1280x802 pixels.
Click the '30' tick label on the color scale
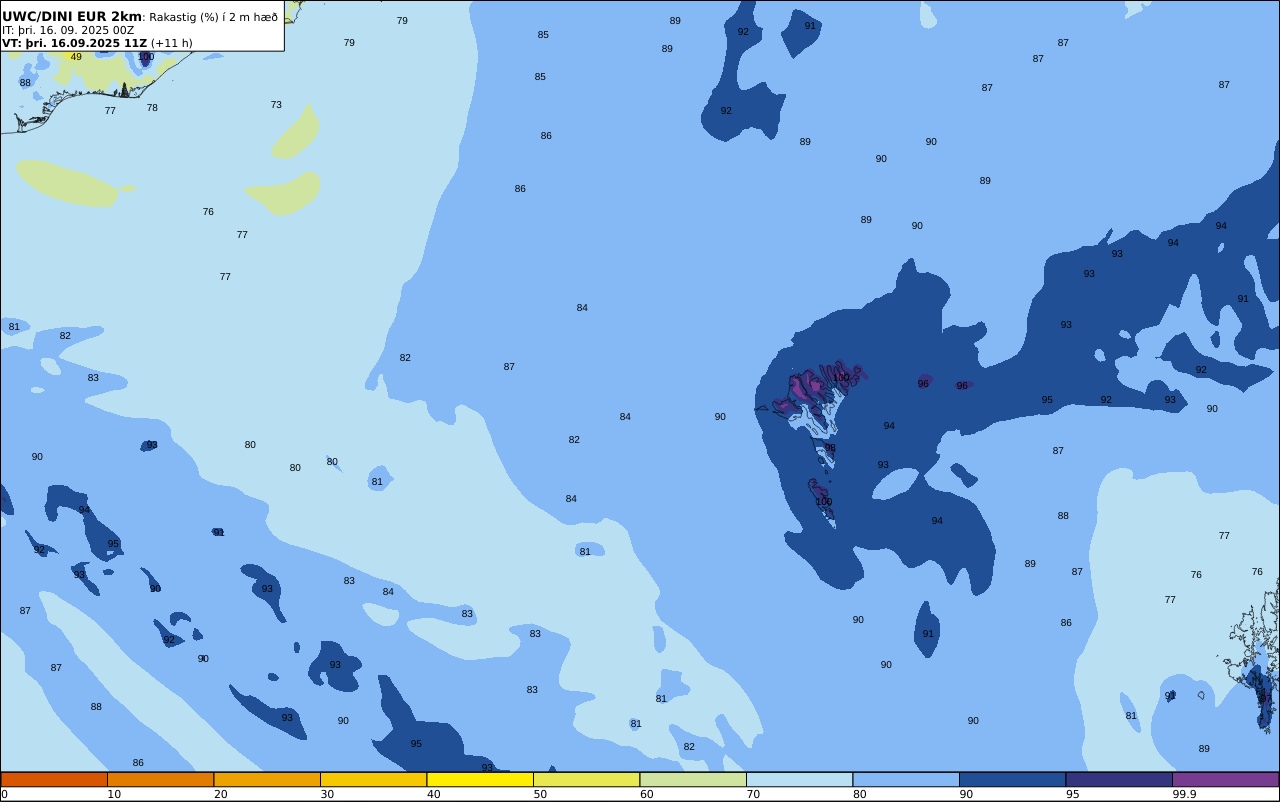coord(327,794)
